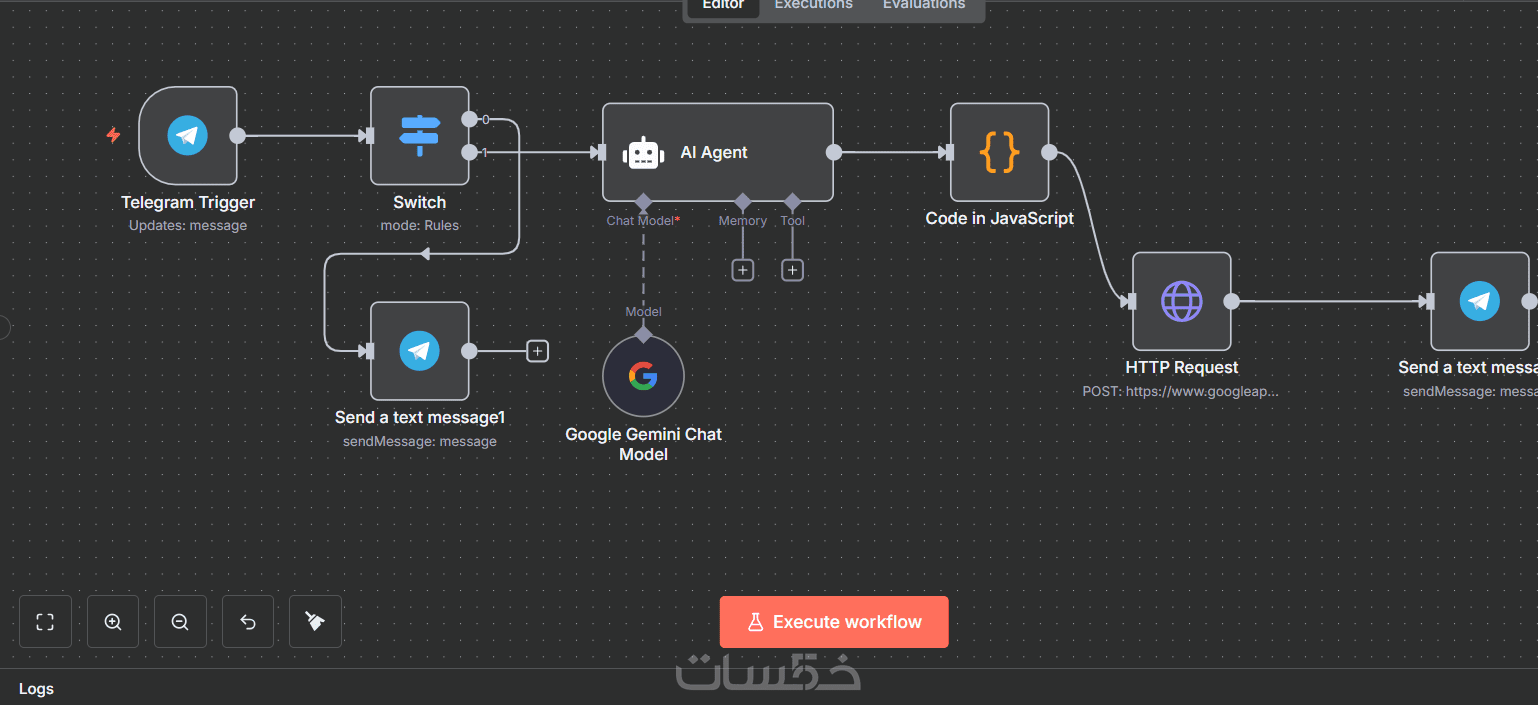The image size is (1538, 705).
Task: Click Switch output 1 connector
Action: point(470,152)
